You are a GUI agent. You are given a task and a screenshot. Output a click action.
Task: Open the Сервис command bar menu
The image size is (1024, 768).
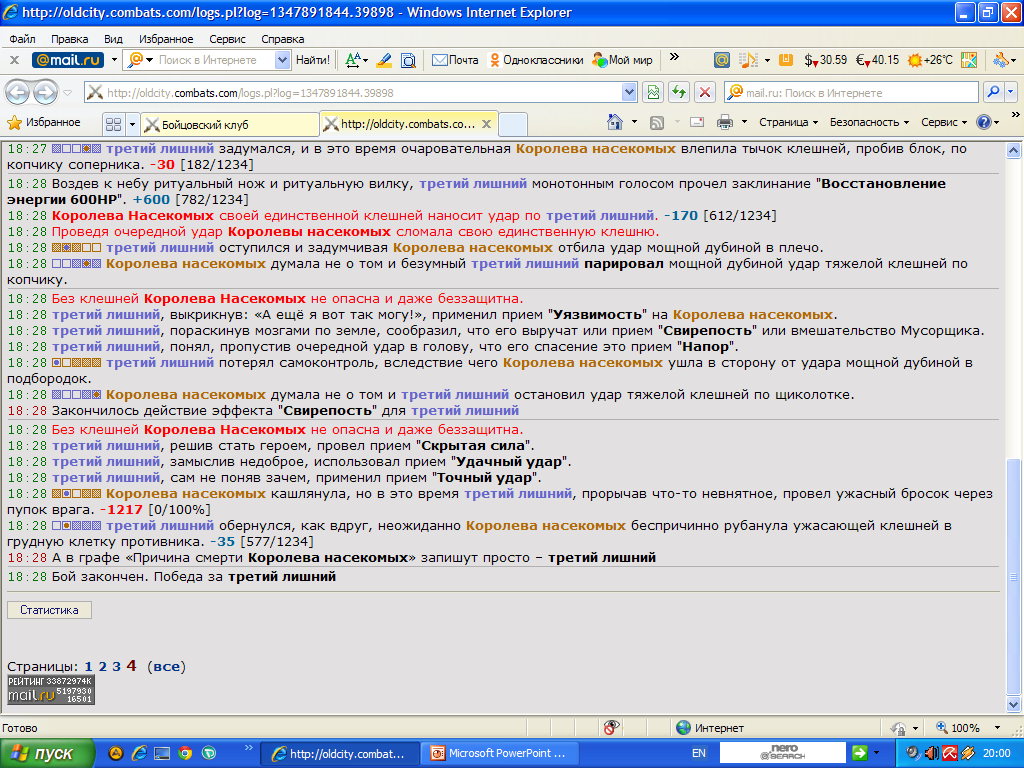(x=944, y=122)
